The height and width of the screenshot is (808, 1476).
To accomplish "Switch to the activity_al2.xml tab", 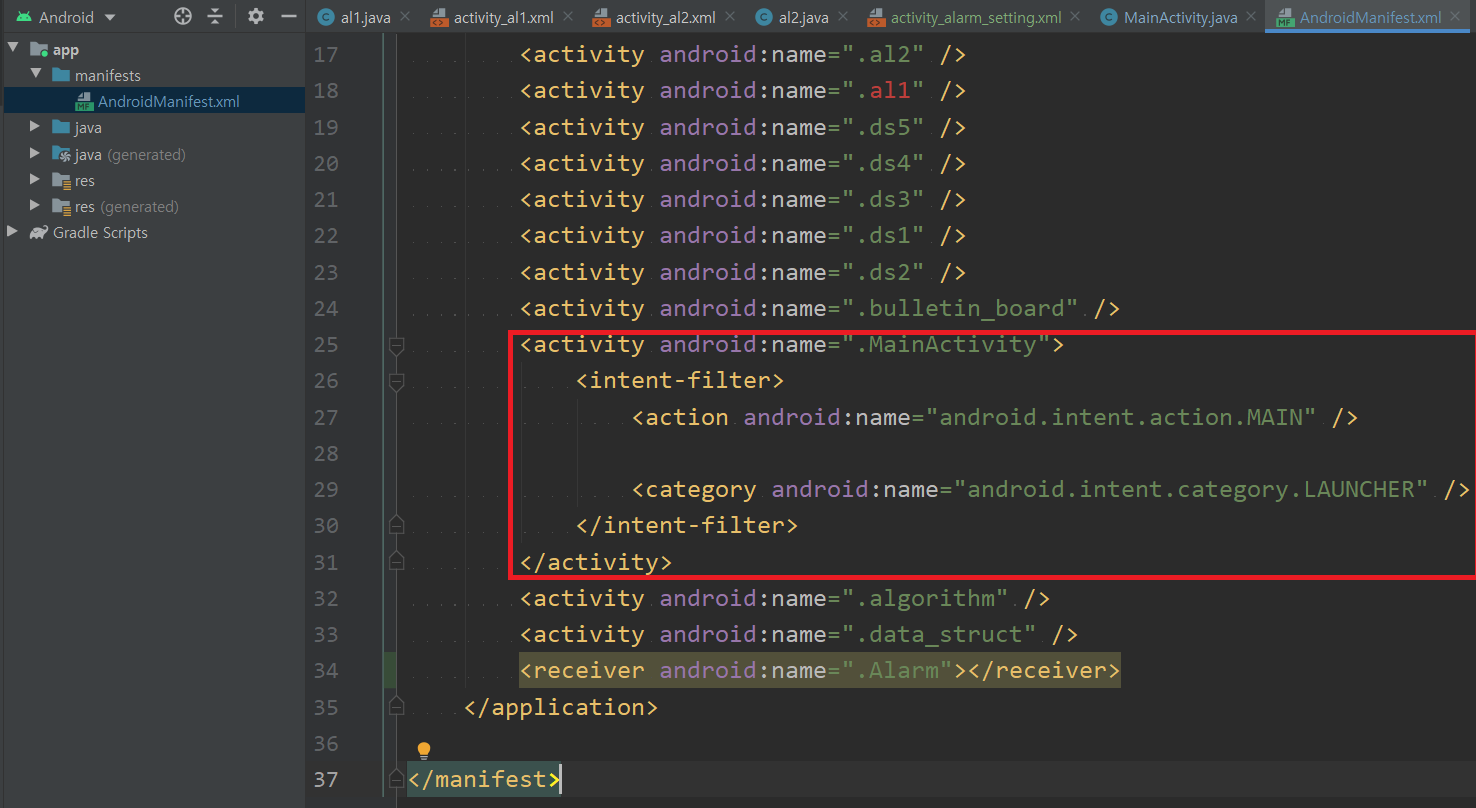I will (x=666, y=17).
